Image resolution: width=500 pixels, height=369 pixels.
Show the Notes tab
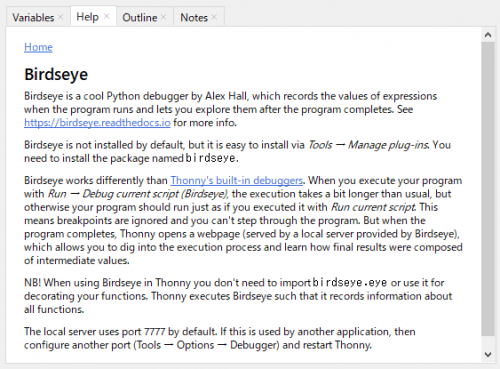click(x=194, y=17)
